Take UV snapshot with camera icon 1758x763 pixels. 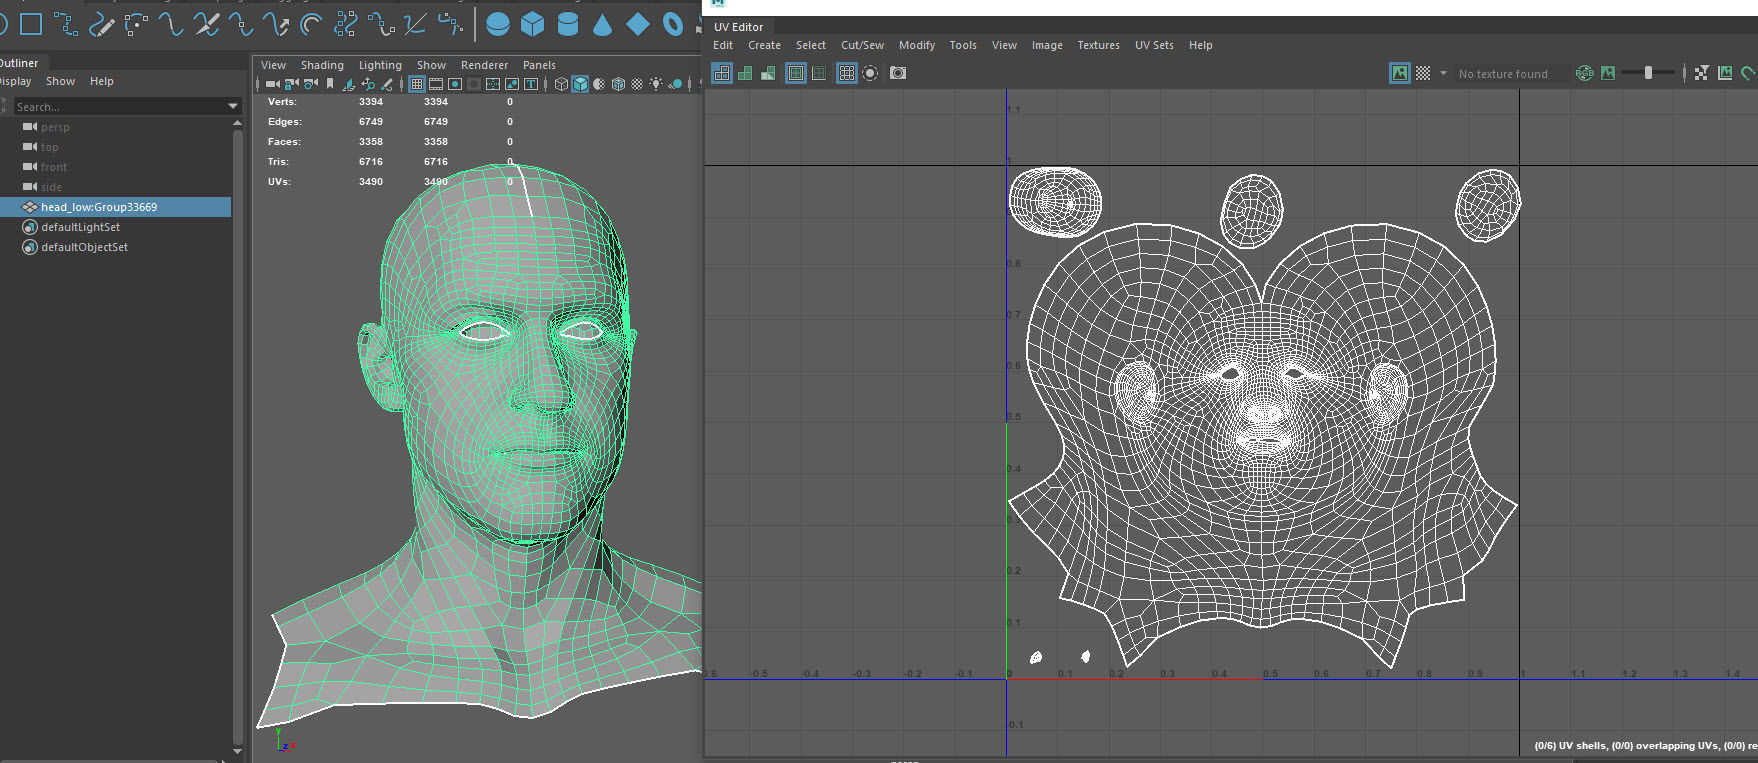pyautogui.click(x=898, y=73)
